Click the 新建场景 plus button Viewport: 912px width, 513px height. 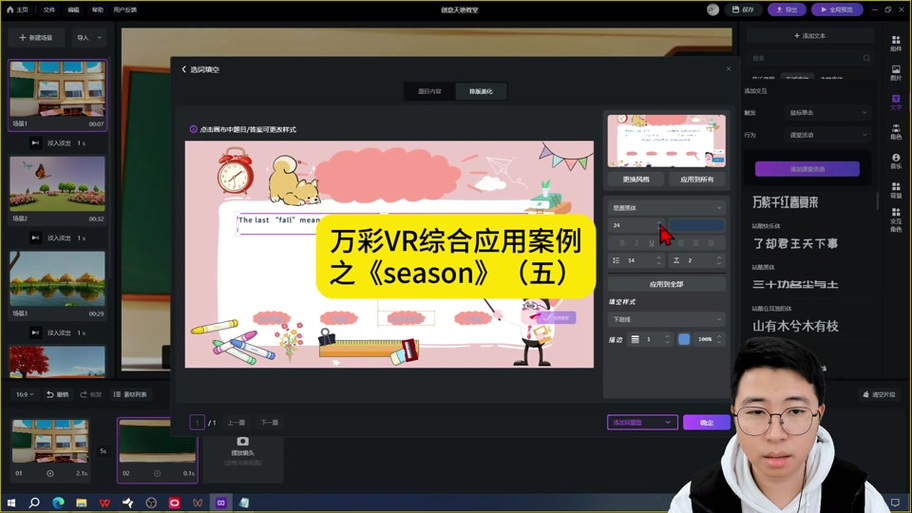35,38
